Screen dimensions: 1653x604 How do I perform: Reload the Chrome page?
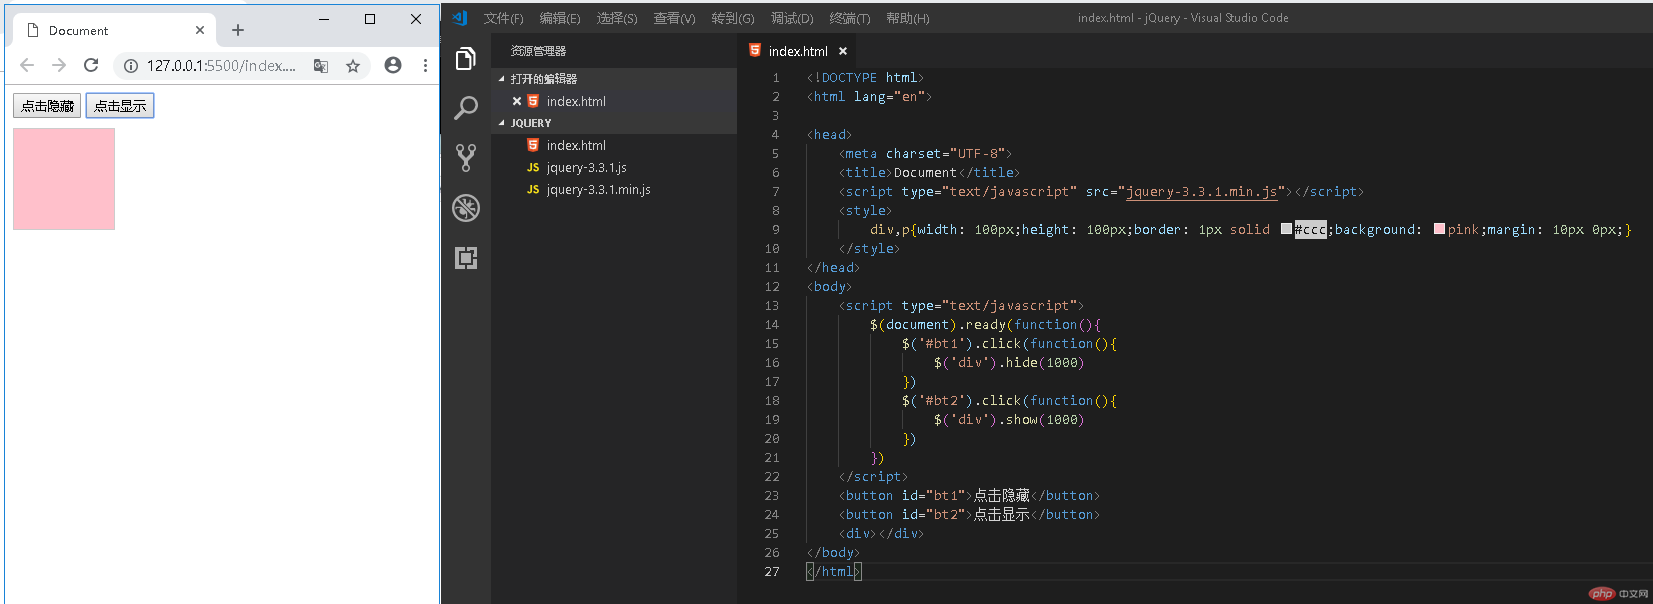tap(91, 65)
